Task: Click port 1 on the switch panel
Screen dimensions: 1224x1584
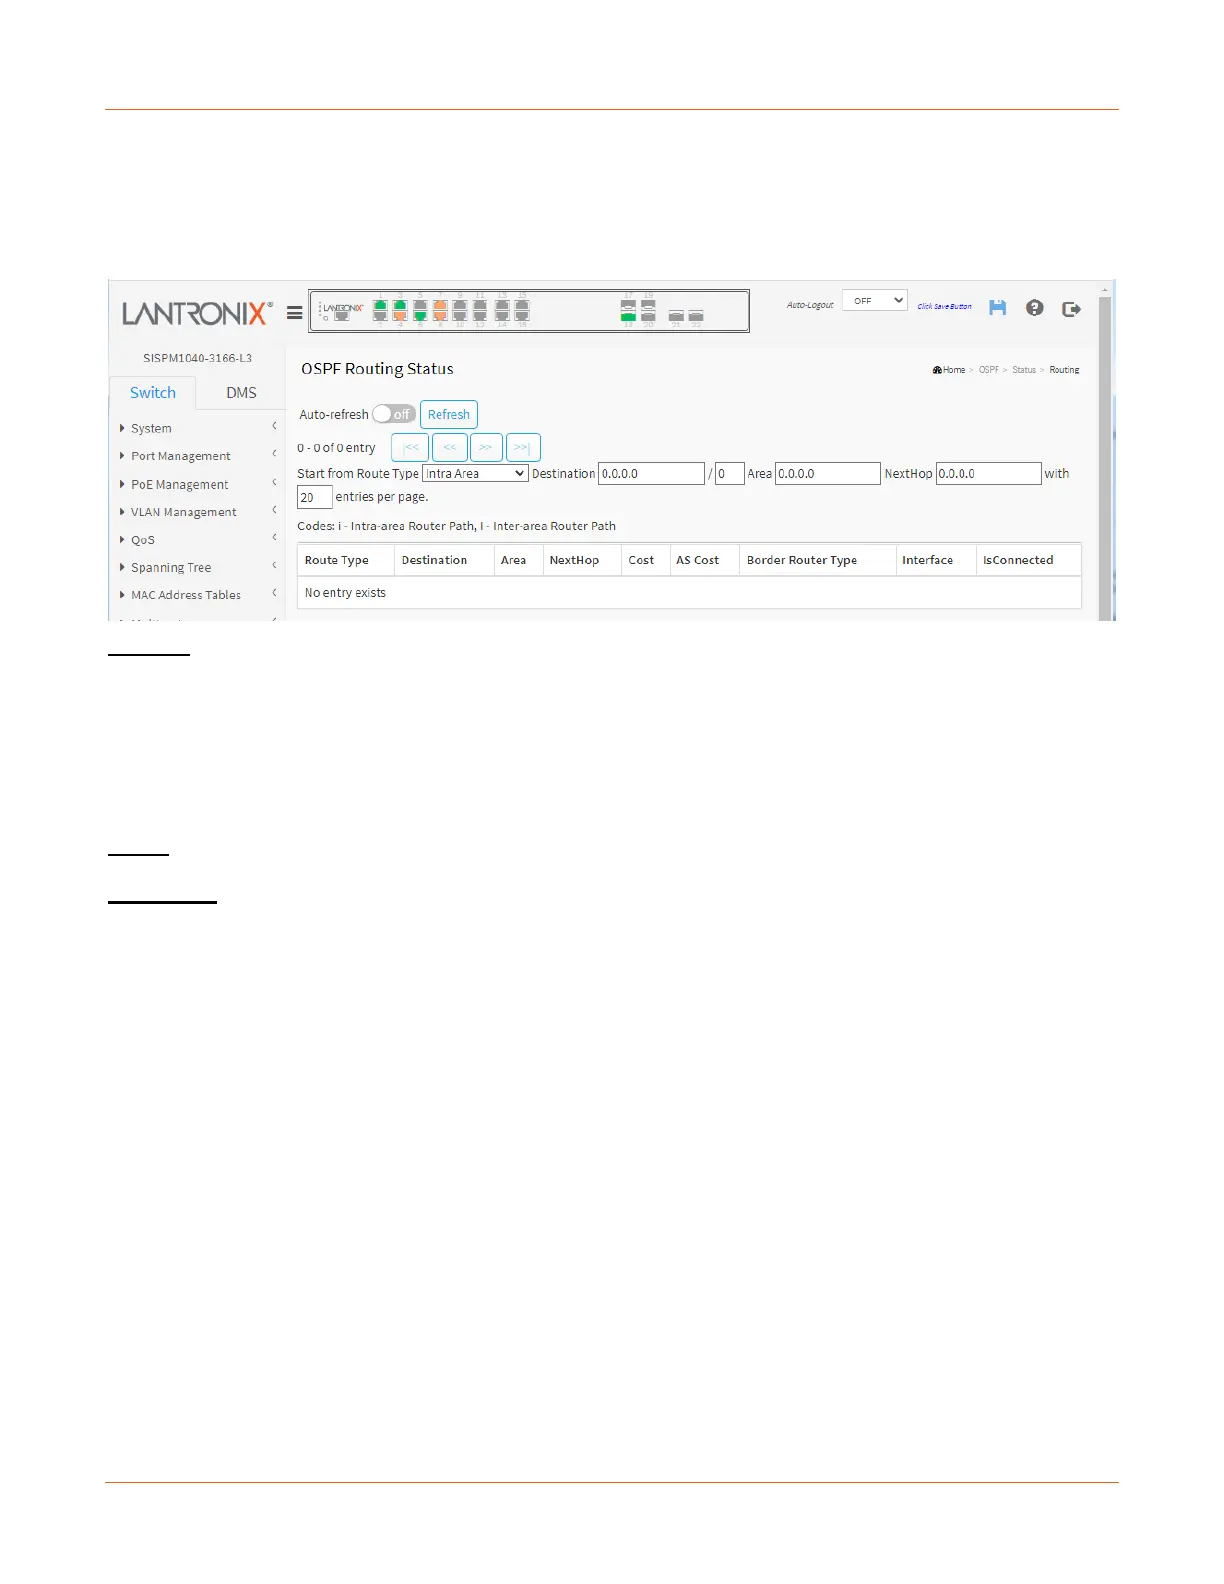Action: pyautogui.click(x=380, y=305)
